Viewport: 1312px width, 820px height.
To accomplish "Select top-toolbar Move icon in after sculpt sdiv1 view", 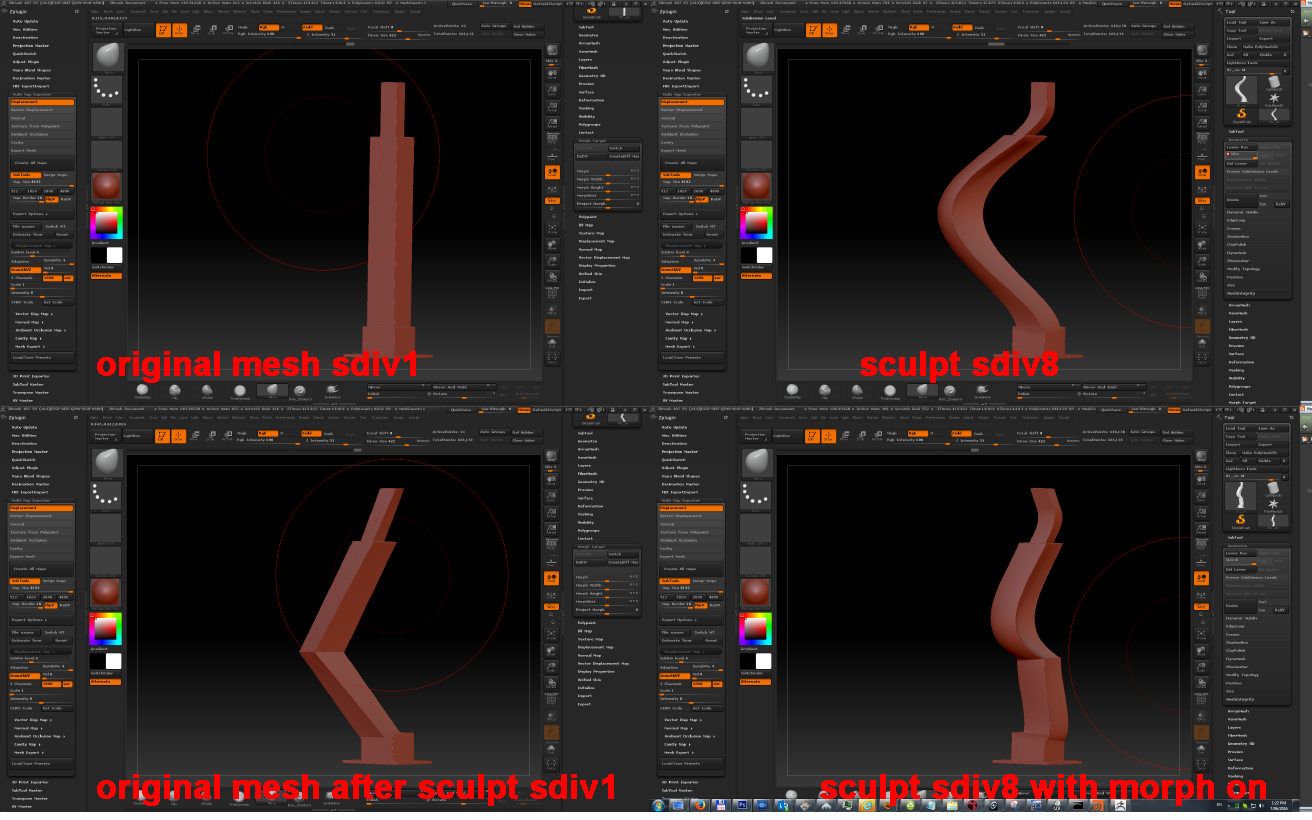I will (196, 436).
